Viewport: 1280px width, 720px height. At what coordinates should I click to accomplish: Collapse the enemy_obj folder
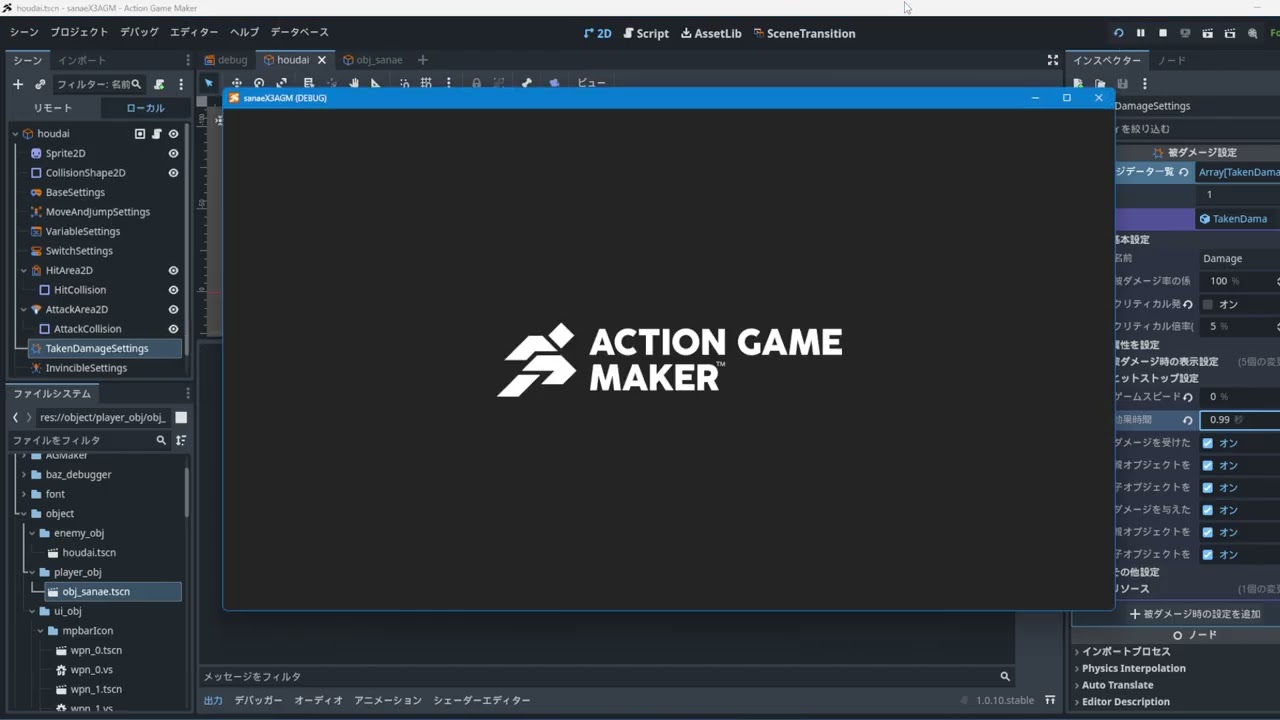click(x=32, y=533)
